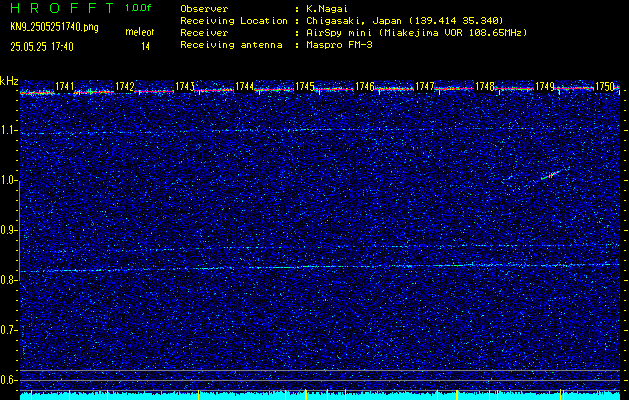Click the 1744 time marker

[244, 86]
